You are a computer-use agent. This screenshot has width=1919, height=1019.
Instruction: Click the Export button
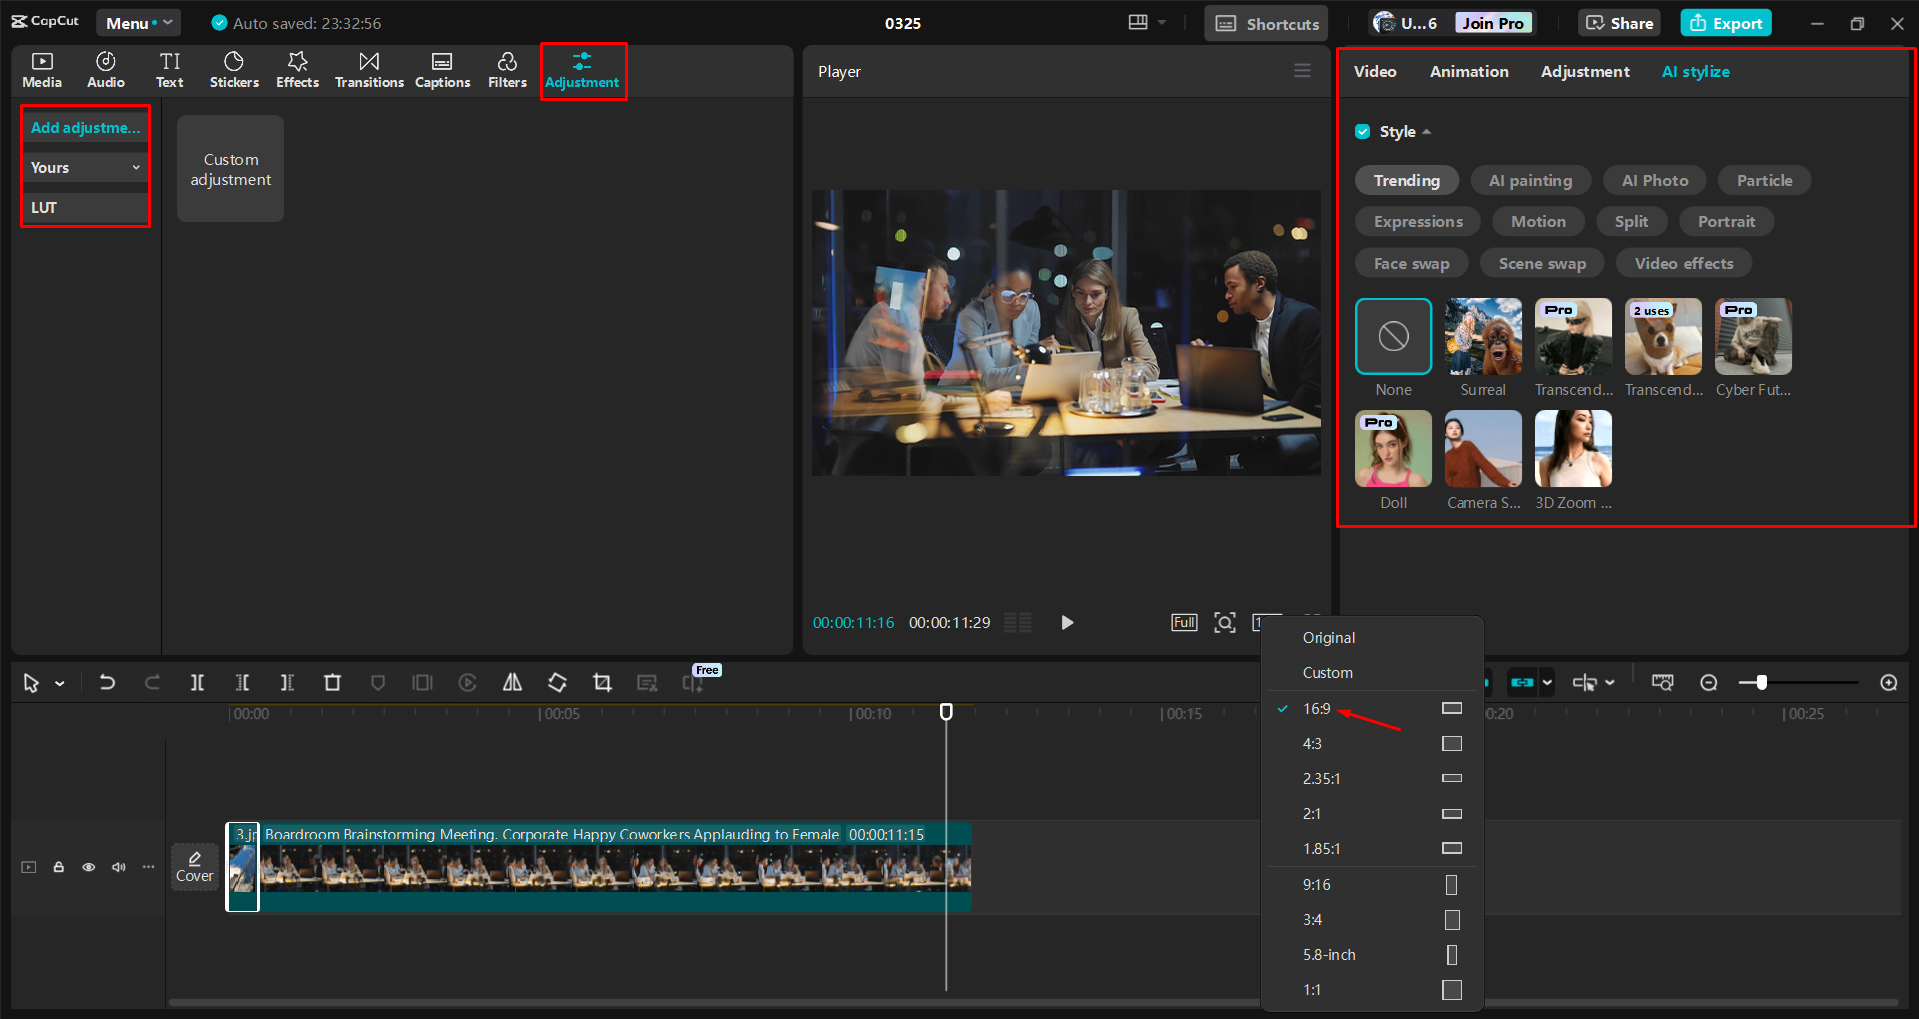(x=1725, y=22)
